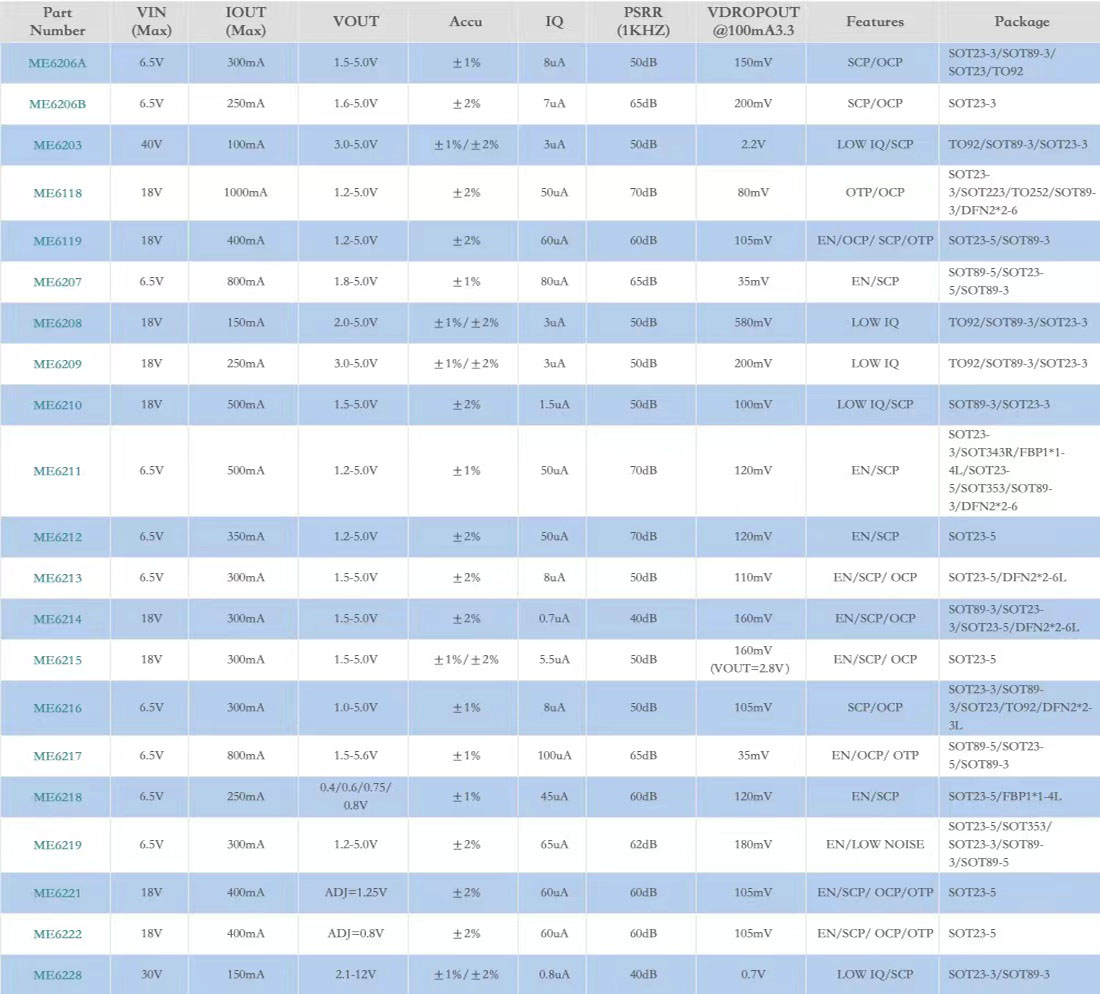The height and width of the screenshot is (994, 1100).
Task: Select the ME6218 VOUT cell with 0.4/0.6/0.75/0.8V
Action: click(356, 797)
